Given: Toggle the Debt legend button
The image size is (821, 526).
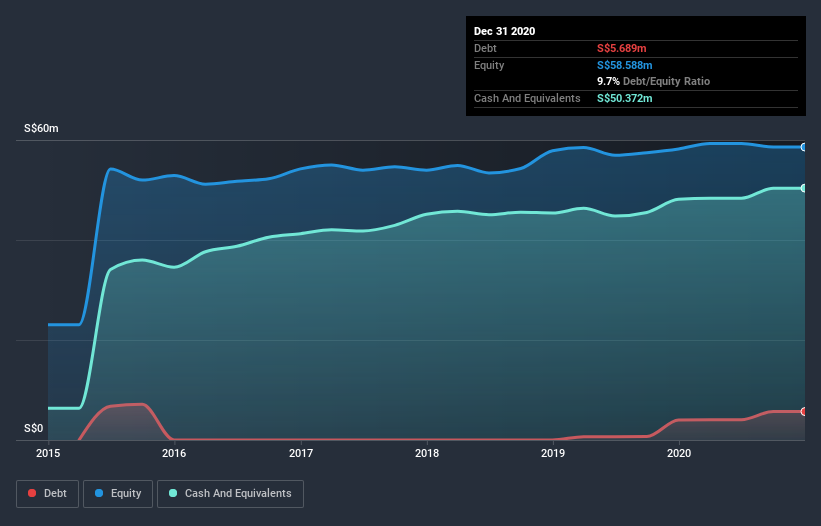Looking at the screenshot, I should point(48,494).
